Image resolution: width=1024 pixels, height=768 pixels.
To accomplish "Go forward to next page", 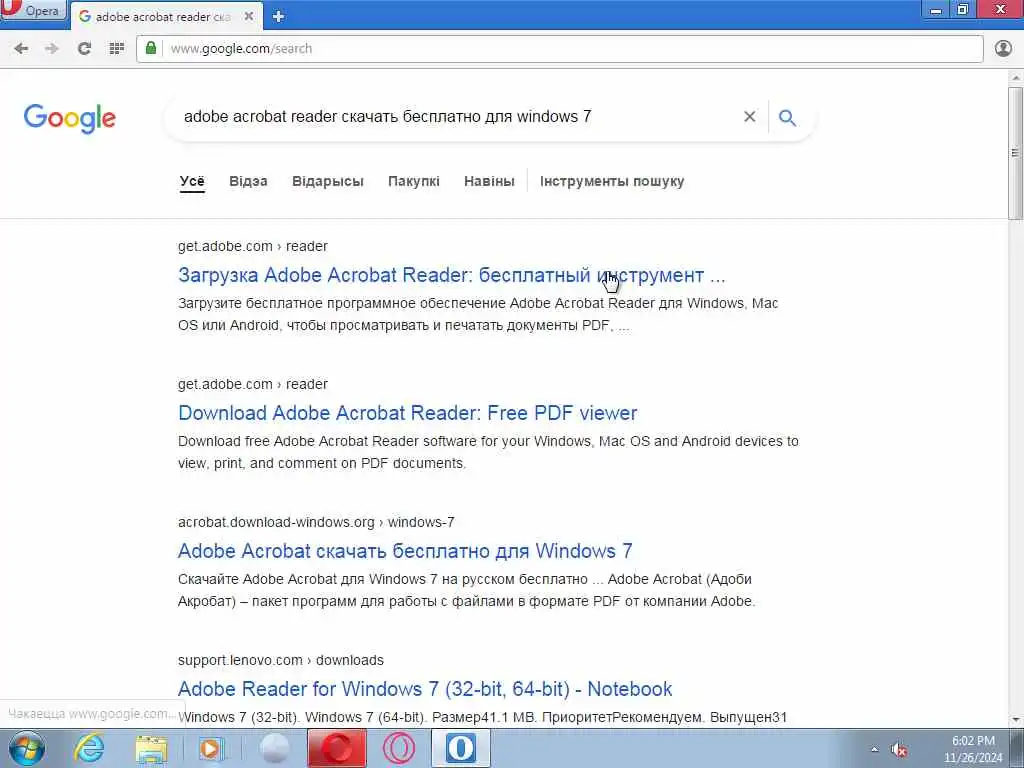I will pos(52,48).
